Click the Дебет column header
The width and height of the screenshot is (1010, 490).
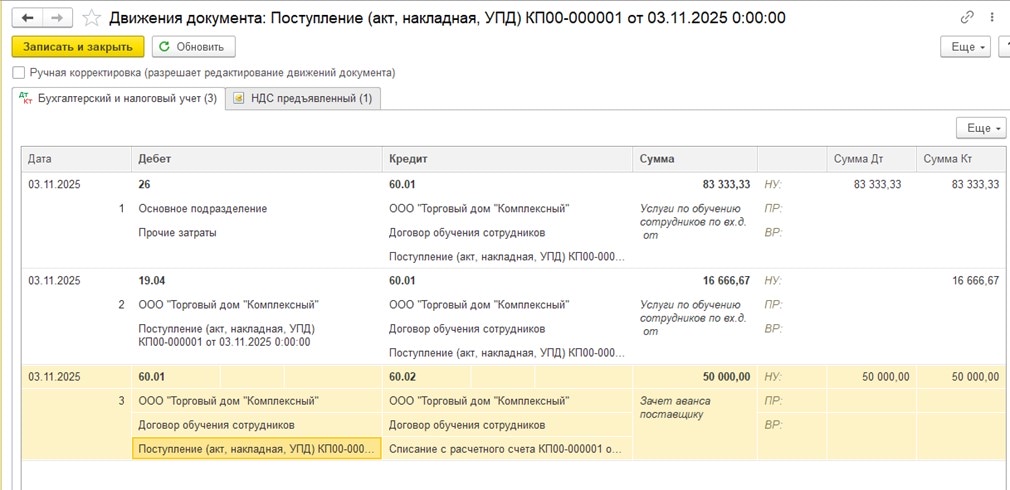155,159
